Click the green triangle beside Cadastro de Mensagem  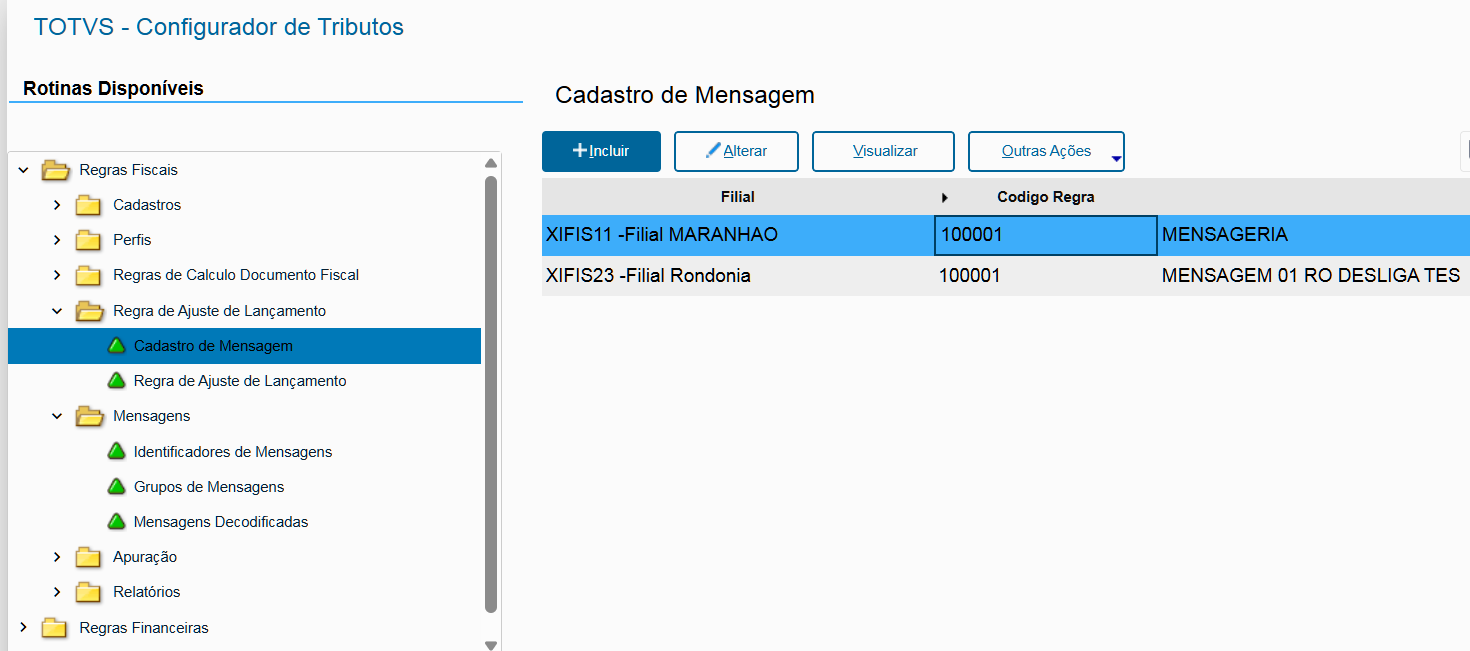(117, 346)
